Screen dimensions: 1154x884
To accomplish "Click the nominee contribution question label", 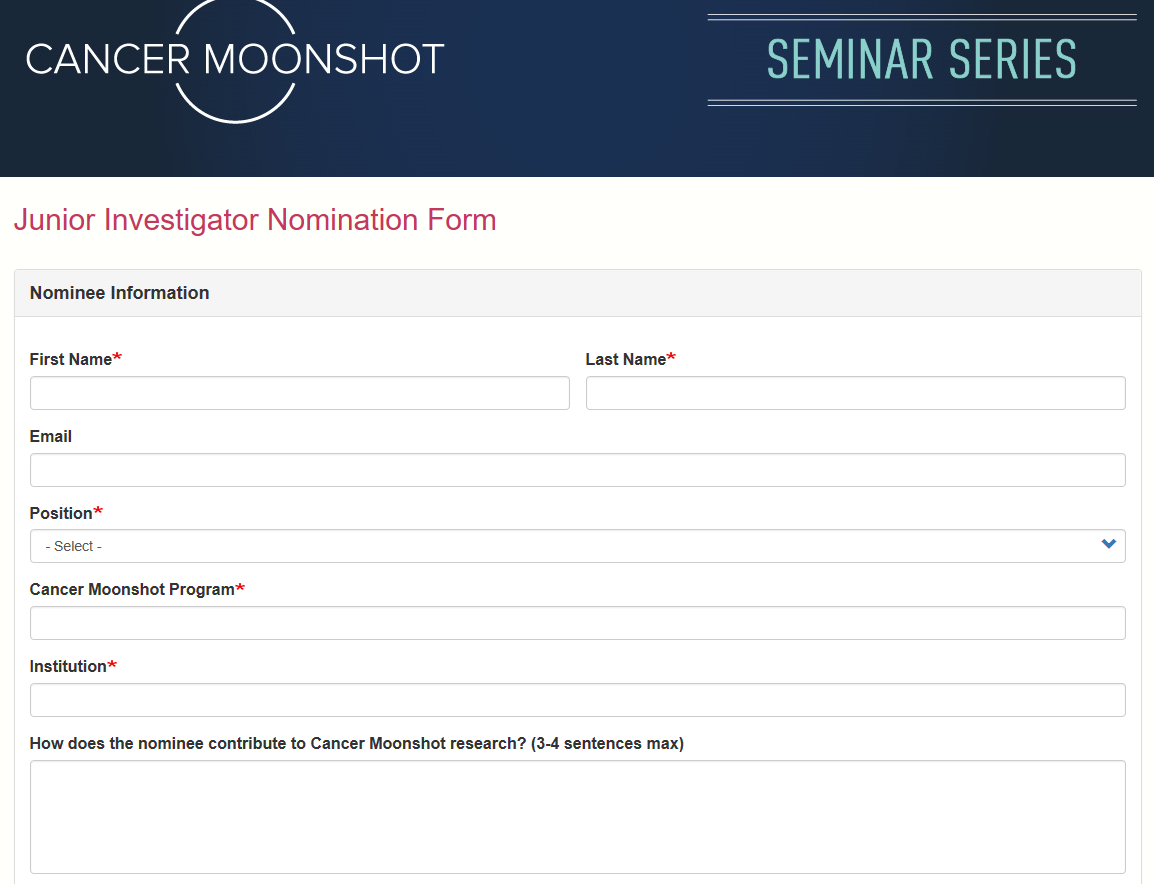I will click(356, 744).
